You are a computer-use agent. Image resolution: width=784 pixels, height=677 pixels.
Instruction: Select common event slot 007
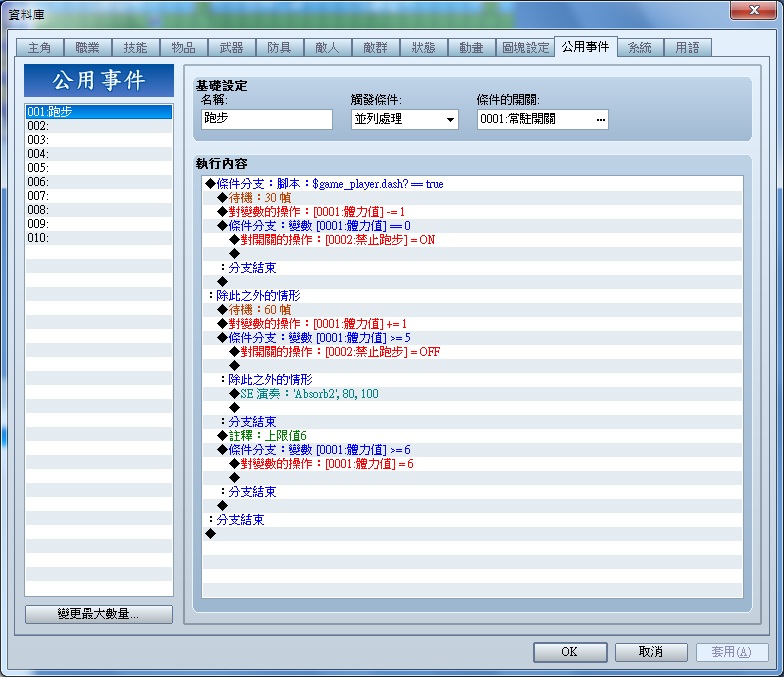click(99, 196)
